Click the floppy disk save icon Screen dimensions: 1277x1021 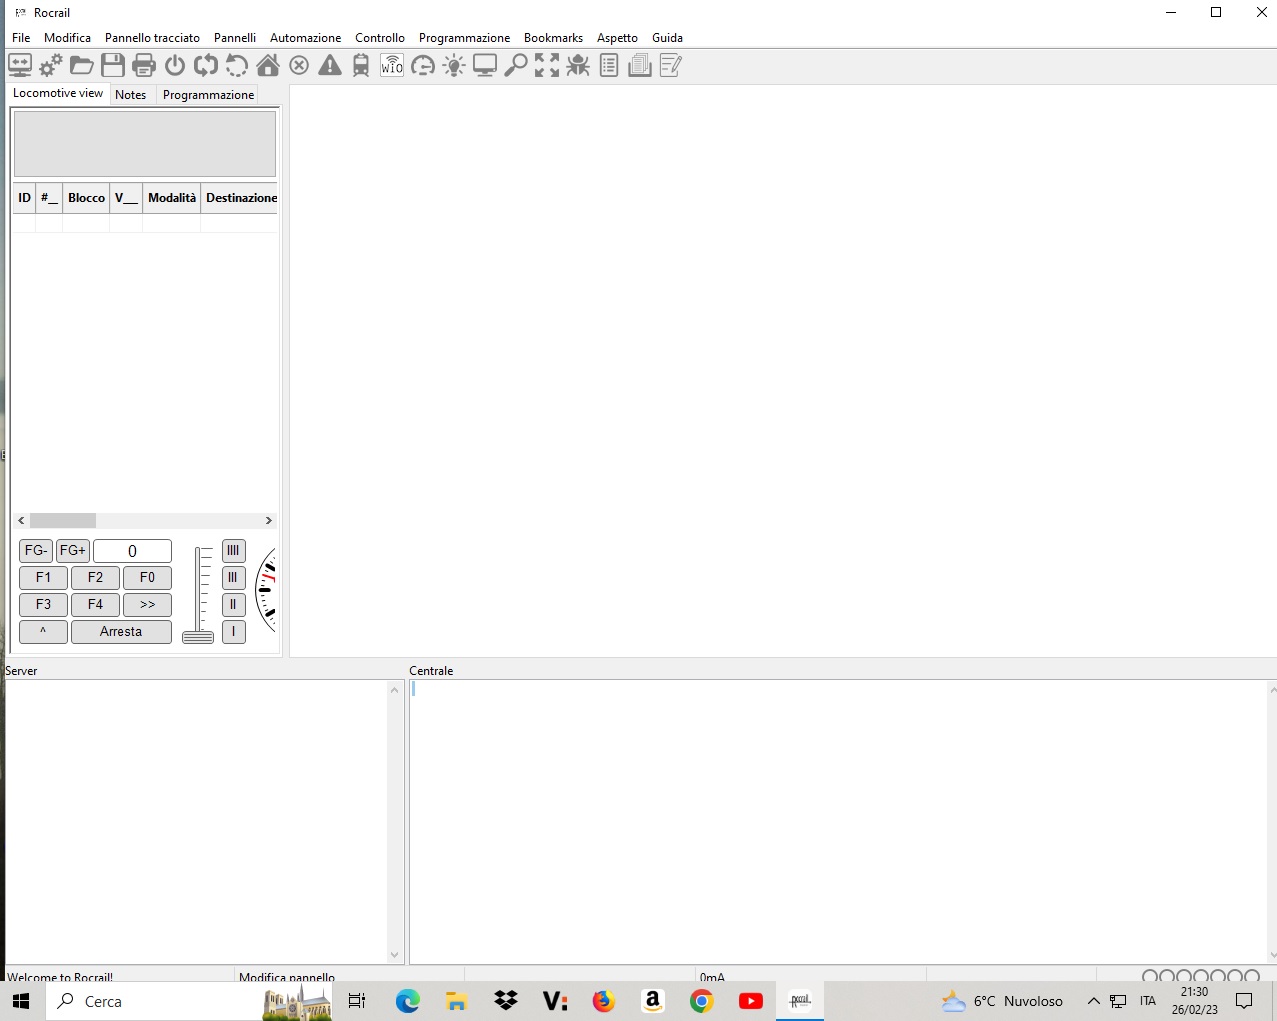[x=113, y=66]
